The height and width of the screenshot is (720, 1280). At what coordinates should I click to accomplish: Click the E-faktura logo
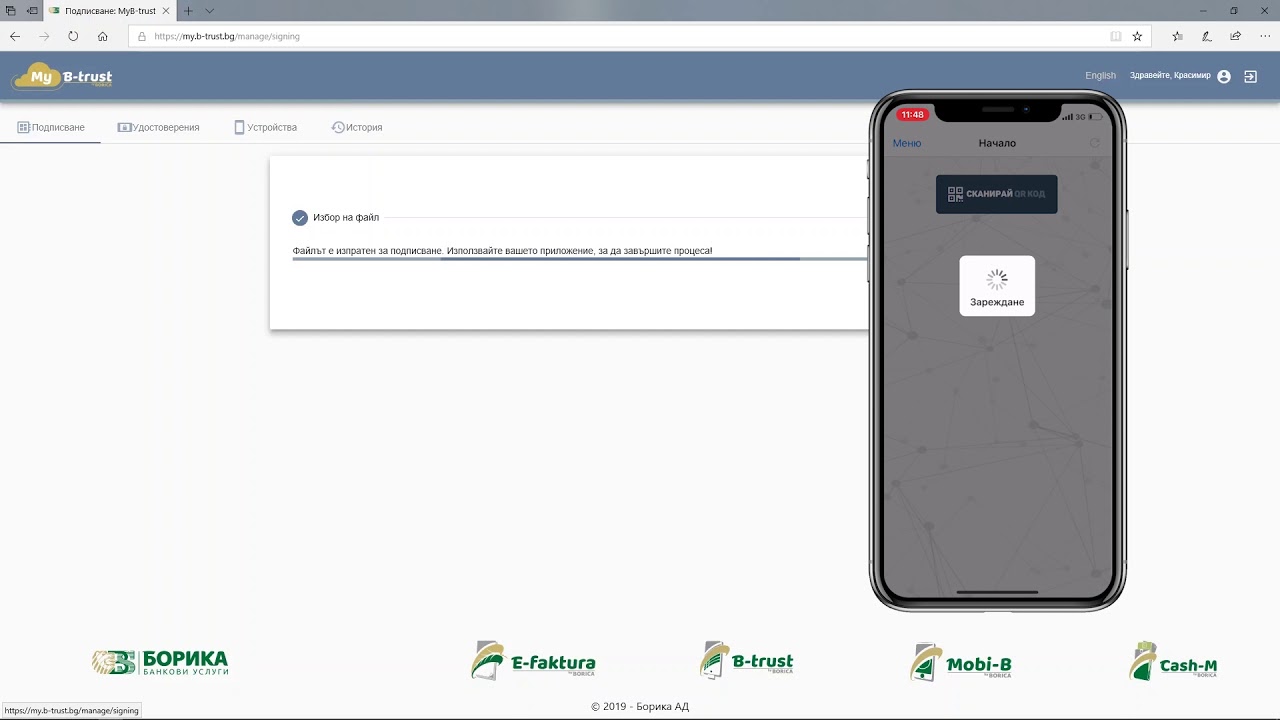pyautogui.click(x=533, y=661)
